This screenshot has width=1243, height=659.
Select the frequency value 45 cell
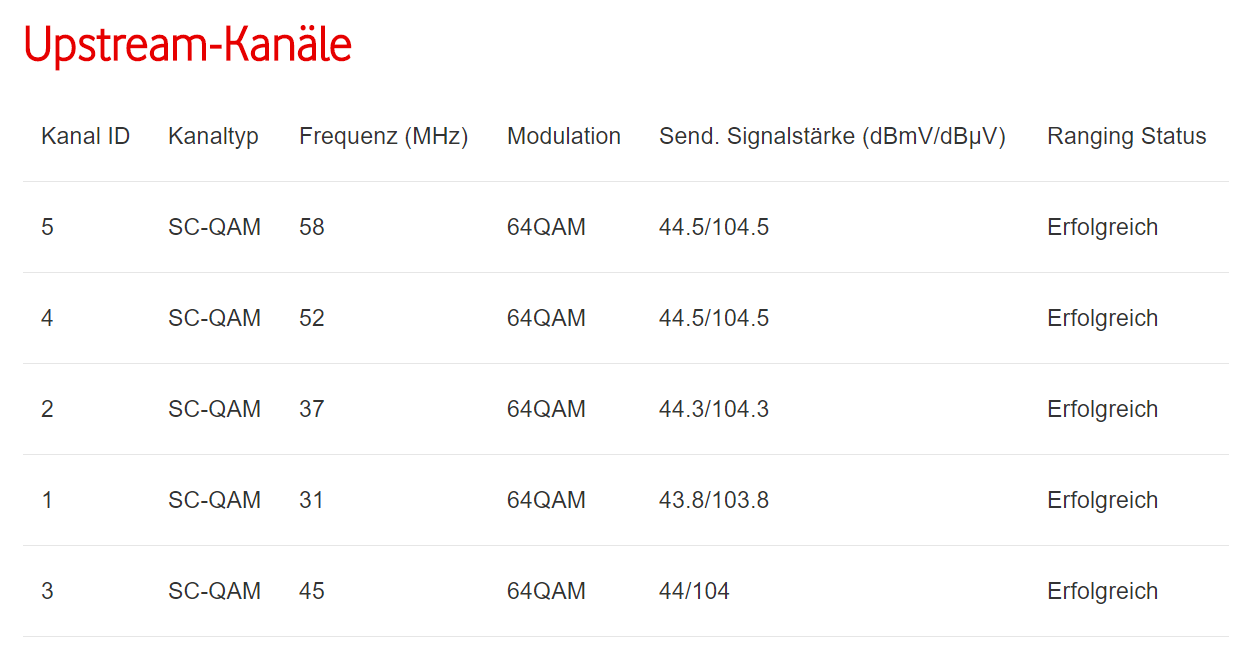[x=311, y=591]
